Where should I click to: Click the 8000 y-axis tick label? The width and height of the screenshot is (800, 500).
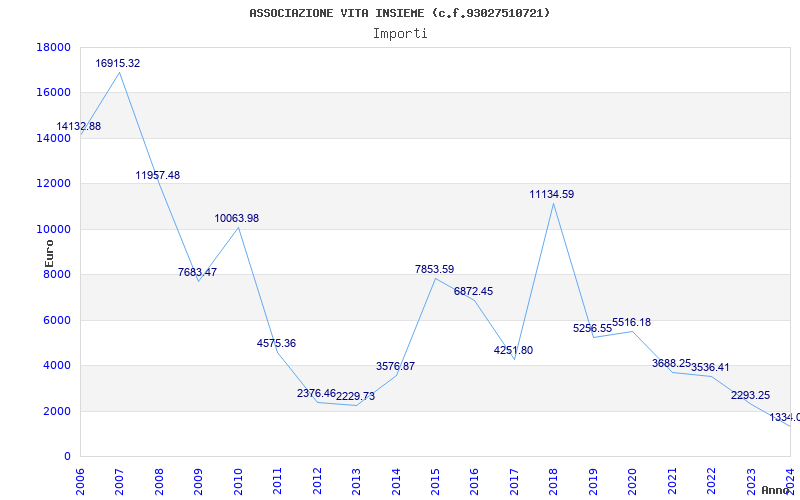coord(56,274)
